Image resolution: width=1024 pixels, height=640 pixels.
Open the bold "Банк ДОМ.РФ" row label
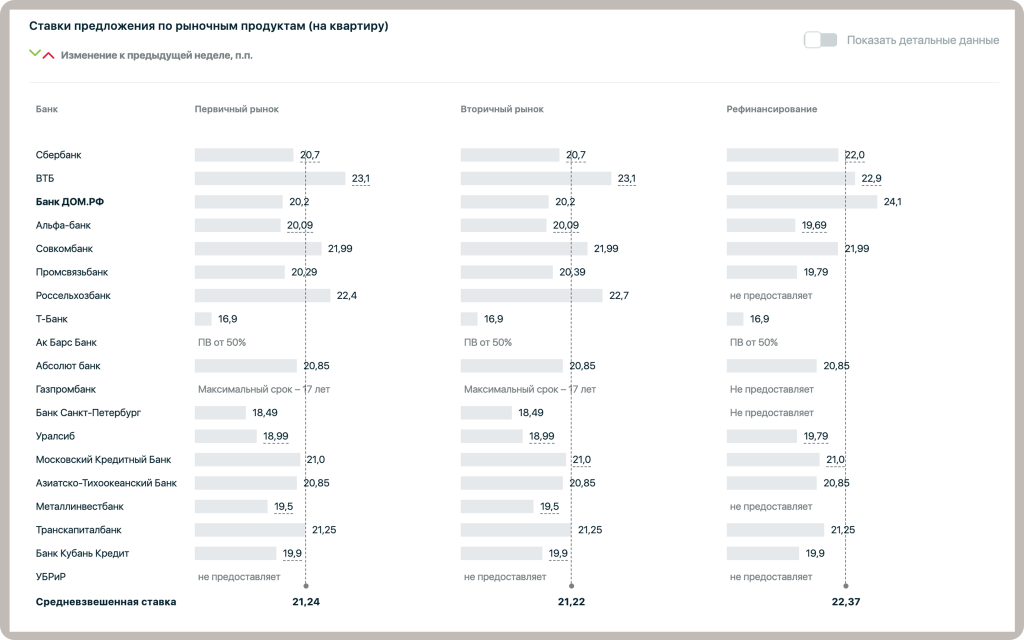(x=70, y=202)
